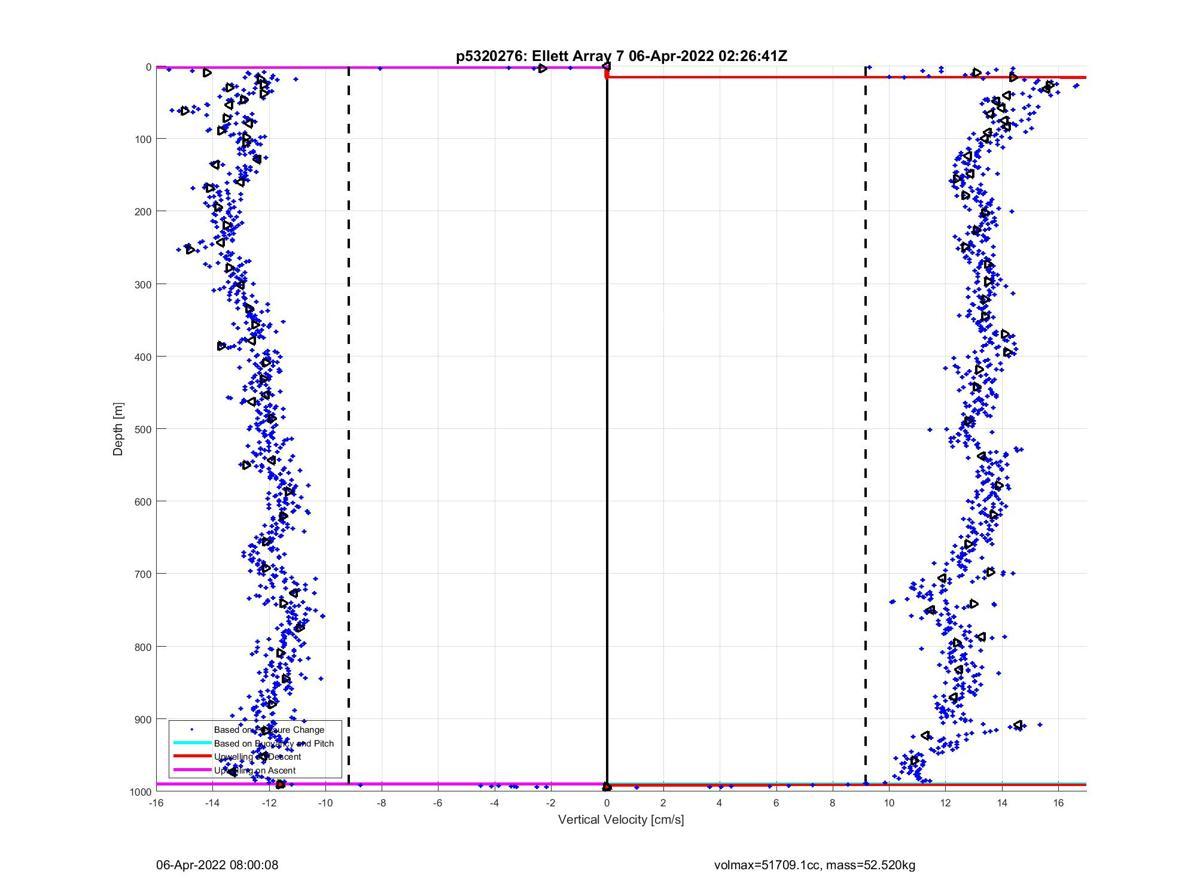1200x889 pixels.
Task: Click depth axis tick label '200'
Action: pyautogui.click(x=142, y=212)
